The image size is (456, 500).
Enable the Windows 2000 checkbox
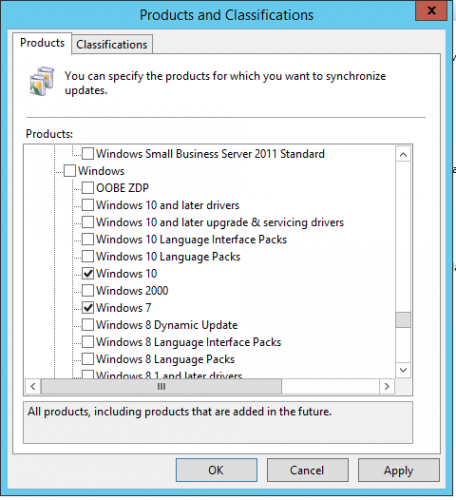click(x=88, y=291)
